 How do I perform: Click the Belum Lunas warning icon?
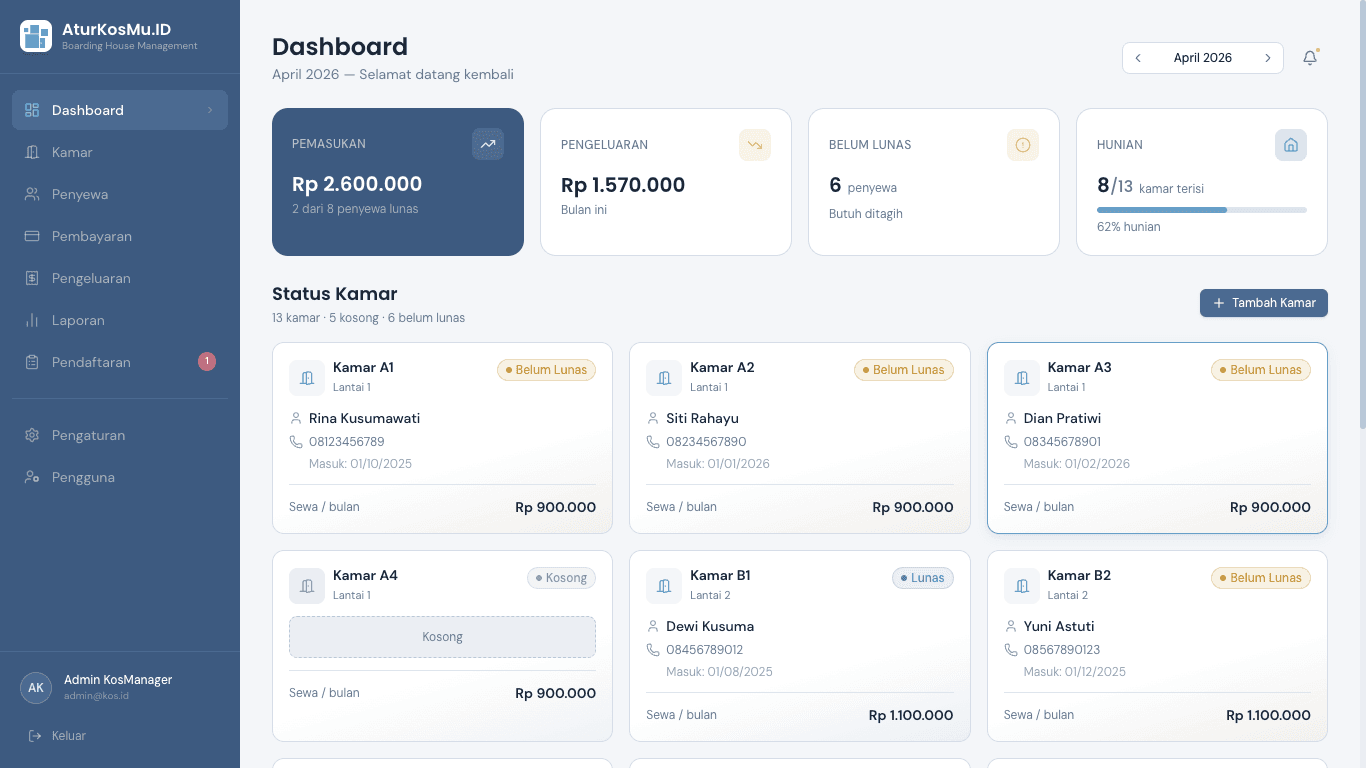pos(1023,145)
